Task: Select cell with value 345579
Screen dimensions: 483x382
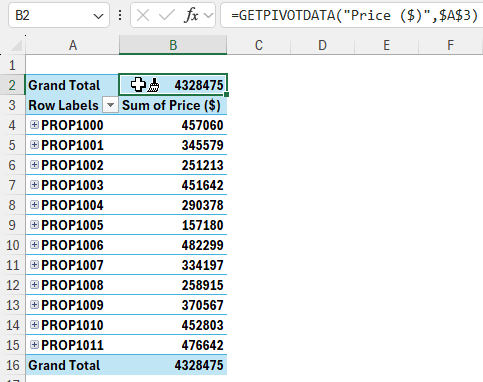Action: coord(173,145)
